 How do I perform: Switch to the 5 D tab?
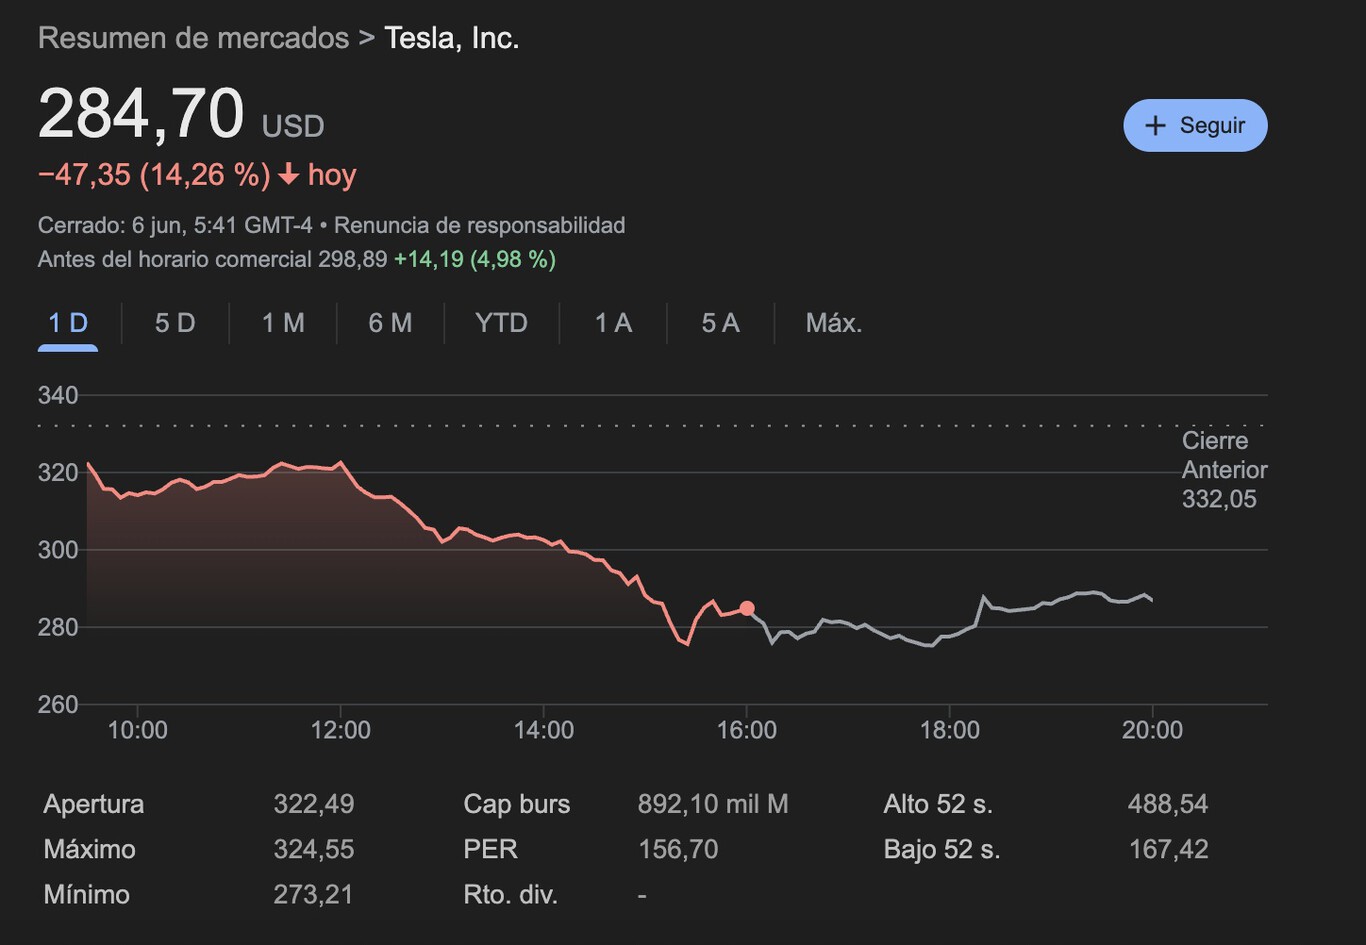click(x=175, y=323)
